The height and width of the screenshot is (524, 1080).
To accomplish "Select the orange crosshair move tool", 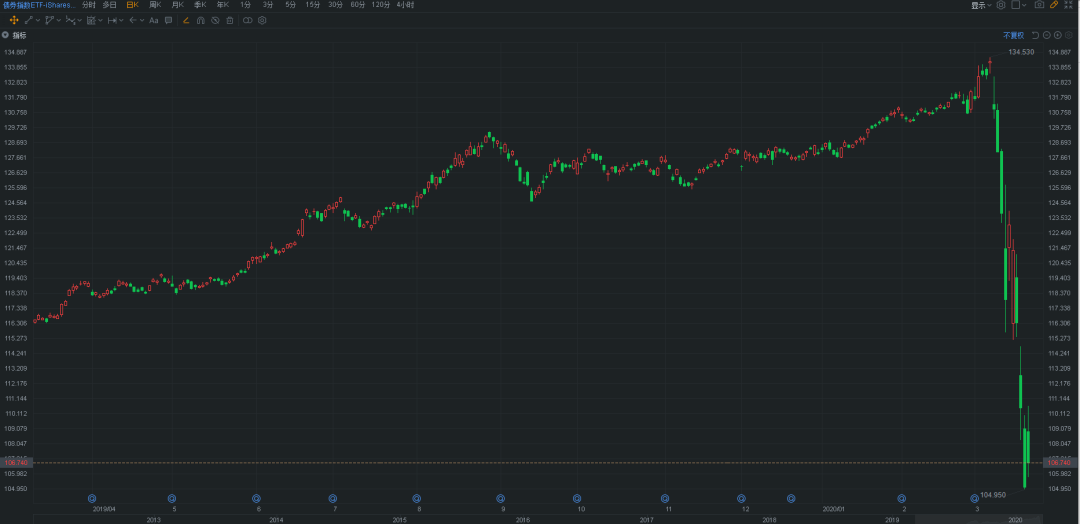I will [x=14, y=20].
